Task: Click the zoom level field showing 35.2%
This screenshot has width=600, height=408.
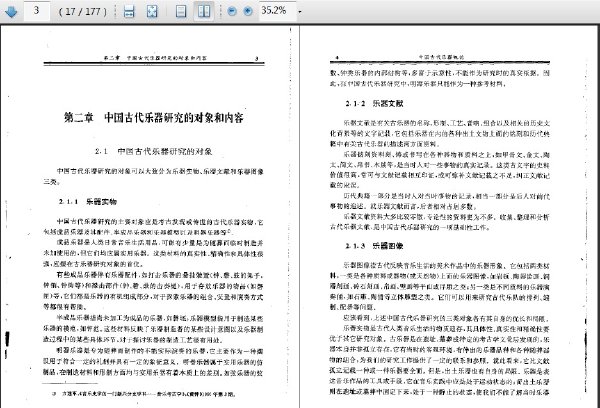Action: [276, 11]
